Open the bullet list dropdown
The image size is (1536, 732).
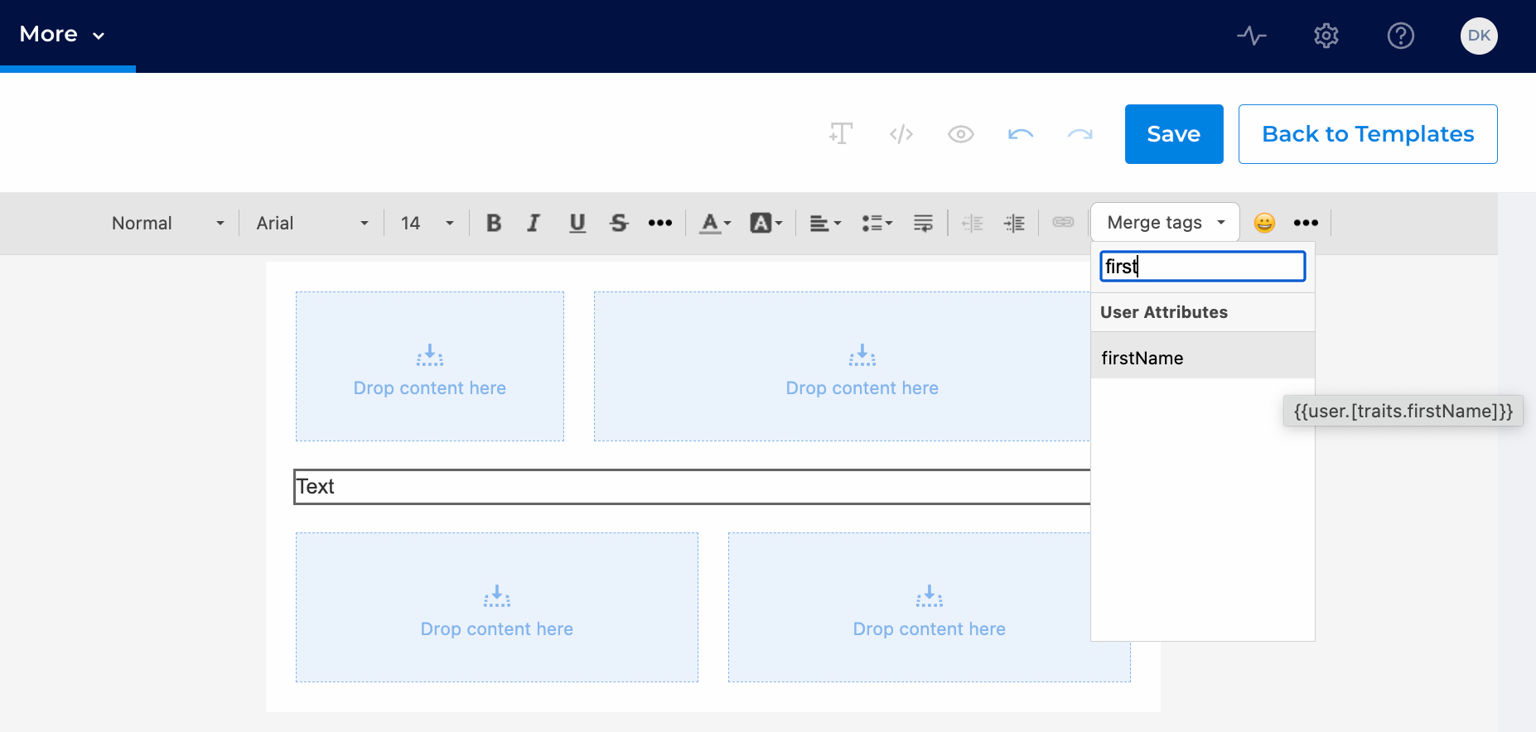coord(877,223)
